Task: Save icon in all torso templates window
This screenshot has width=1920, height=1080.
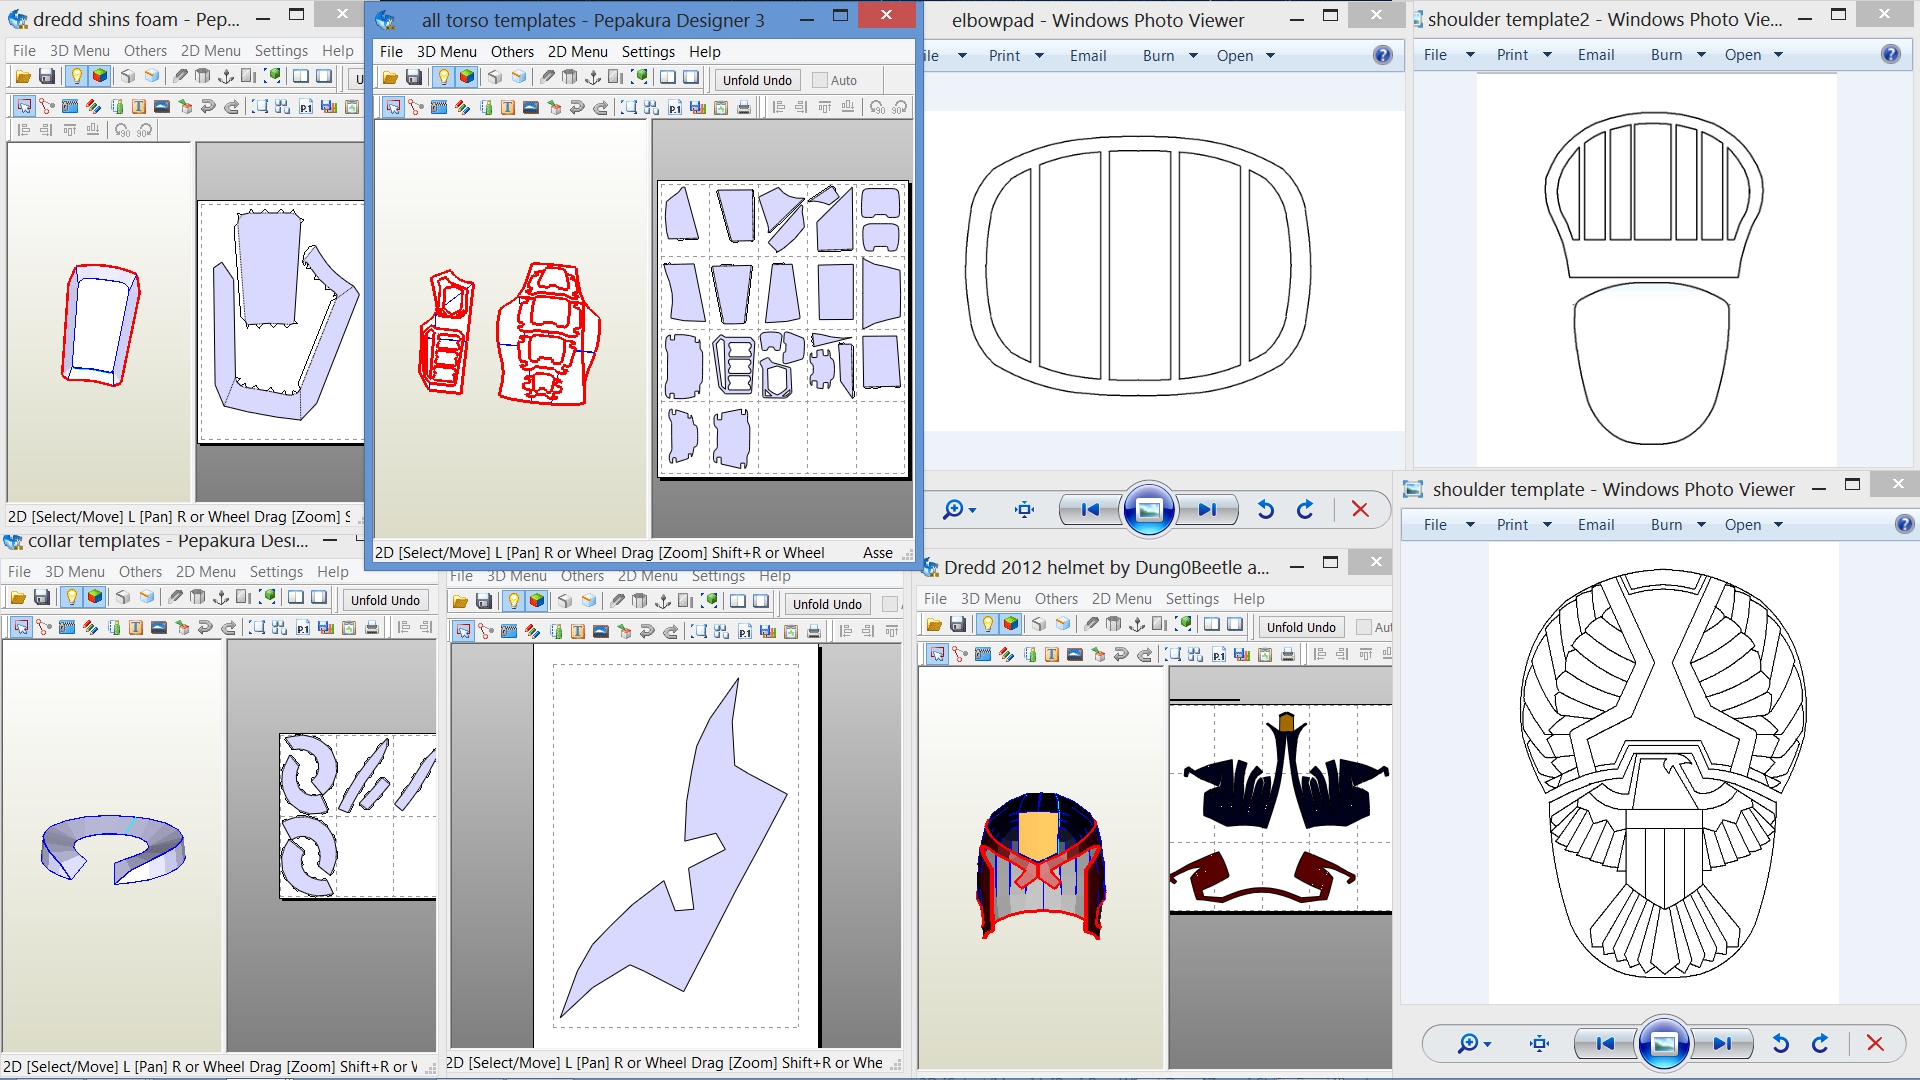Action: 414,78
